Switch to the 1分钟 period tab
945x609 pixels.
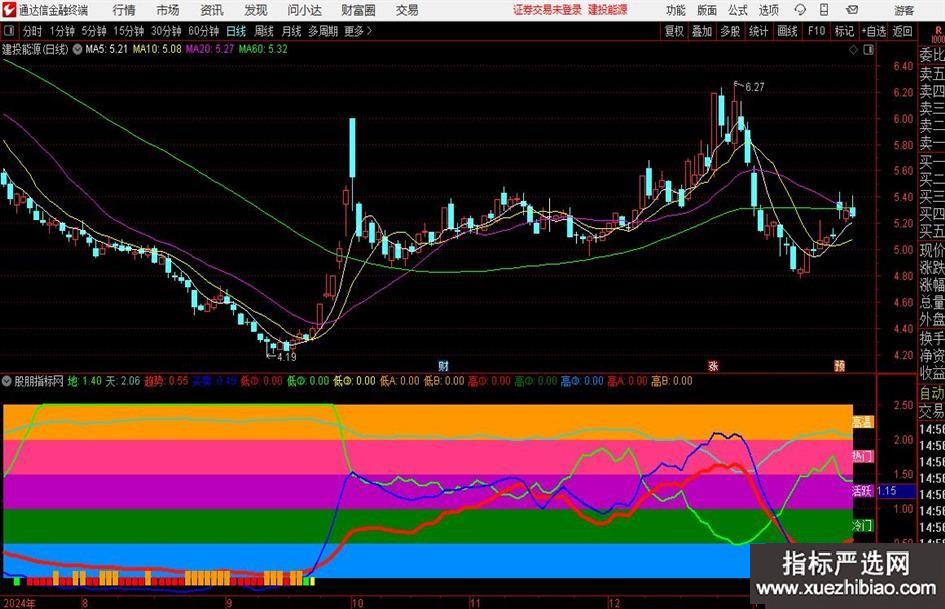coord(62,31)
